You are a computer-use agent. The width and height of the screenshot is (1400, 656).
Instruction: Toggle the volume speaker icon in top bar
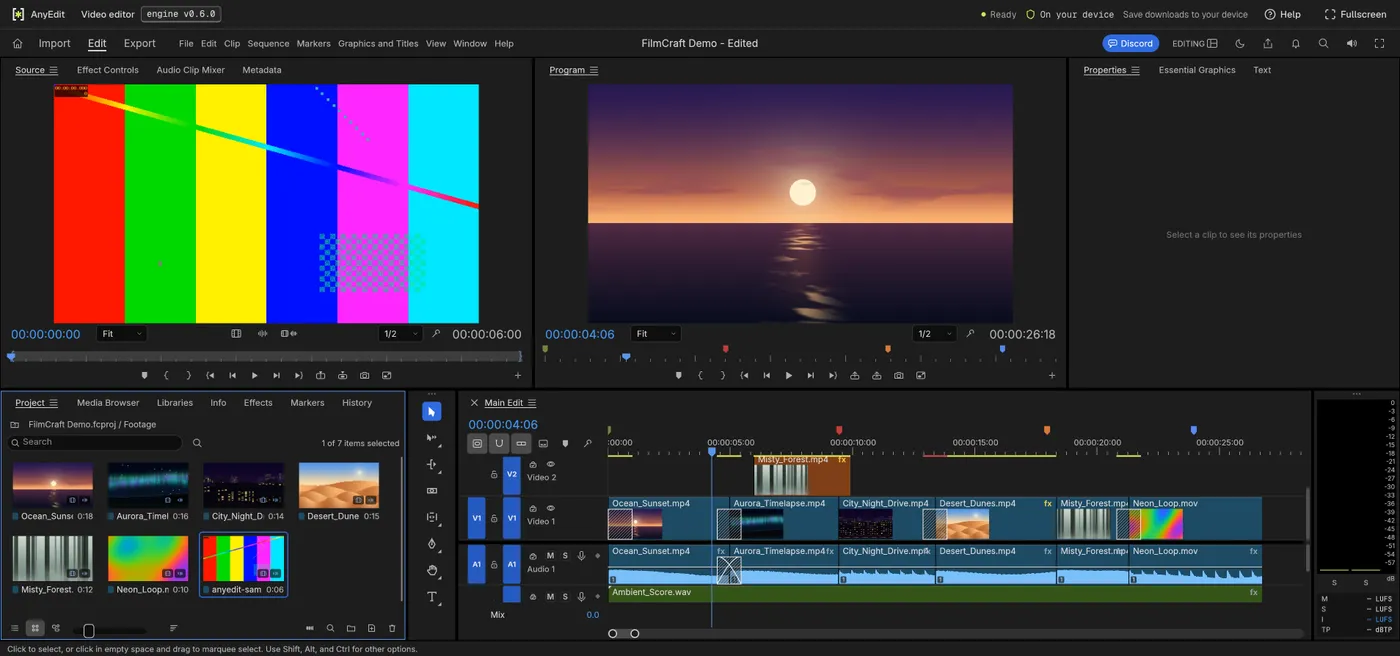click(x=1352, y=43)
